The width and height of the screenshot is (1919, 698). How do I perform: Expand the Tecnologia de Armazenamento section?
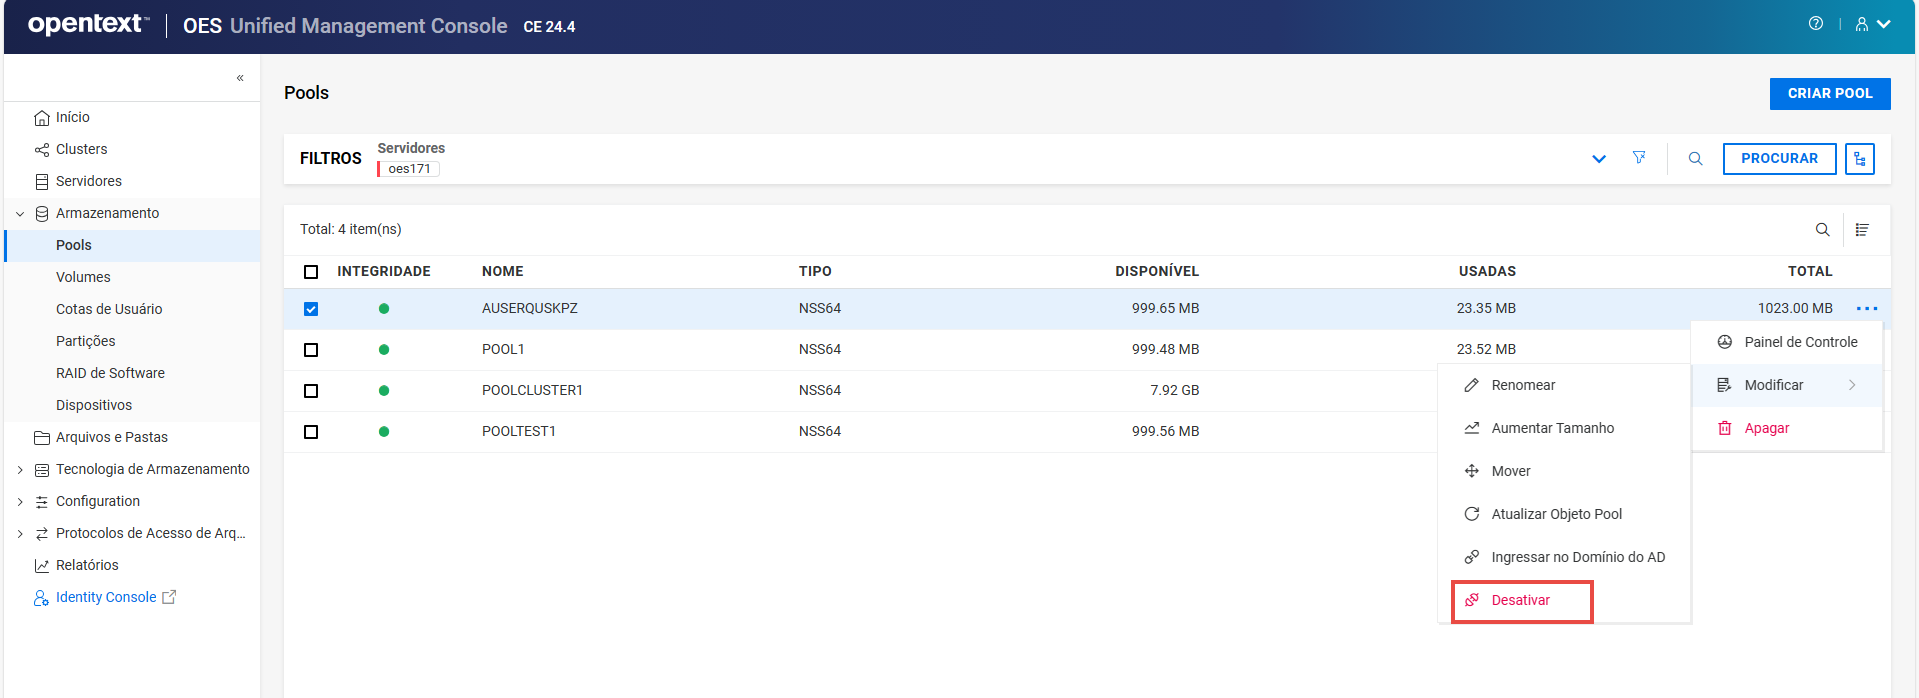20,470
